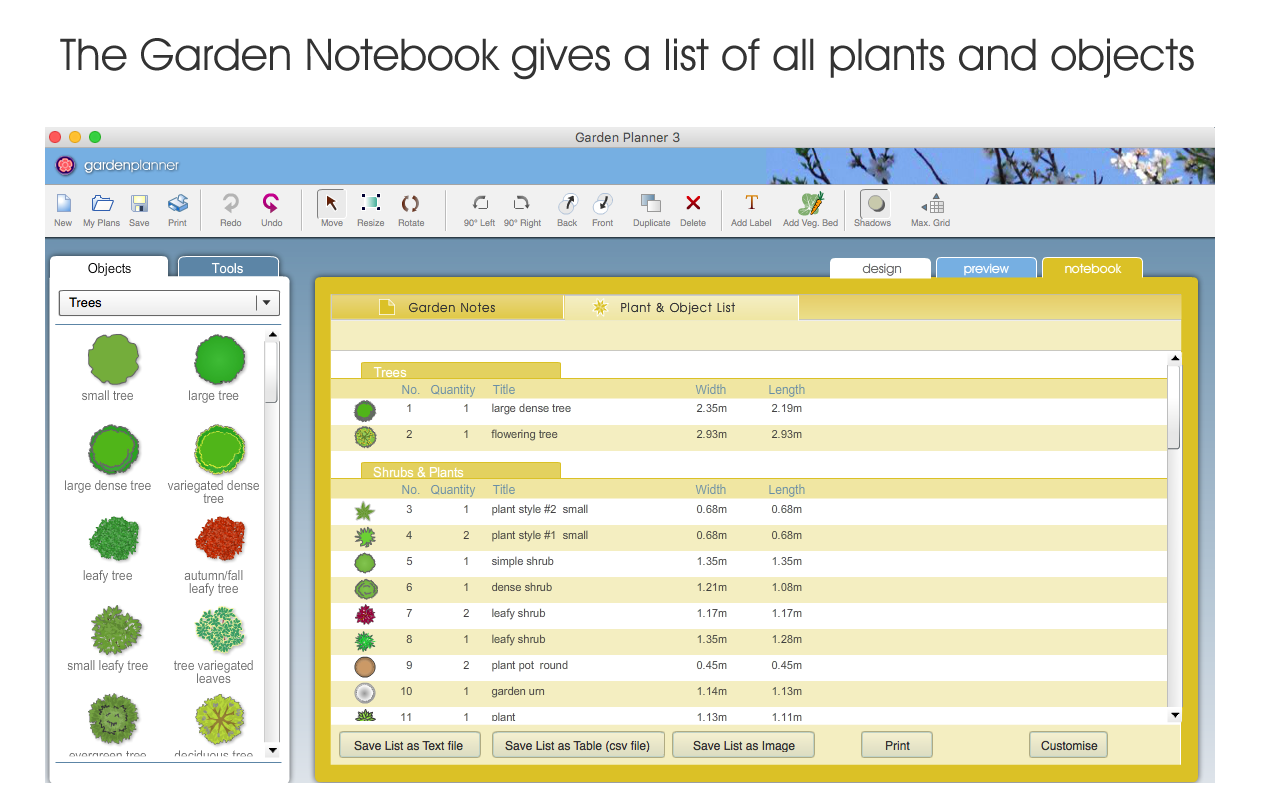Click 'plant style #2 small' row title
The height and width of the screenshot is (800, 1280).
540,510
